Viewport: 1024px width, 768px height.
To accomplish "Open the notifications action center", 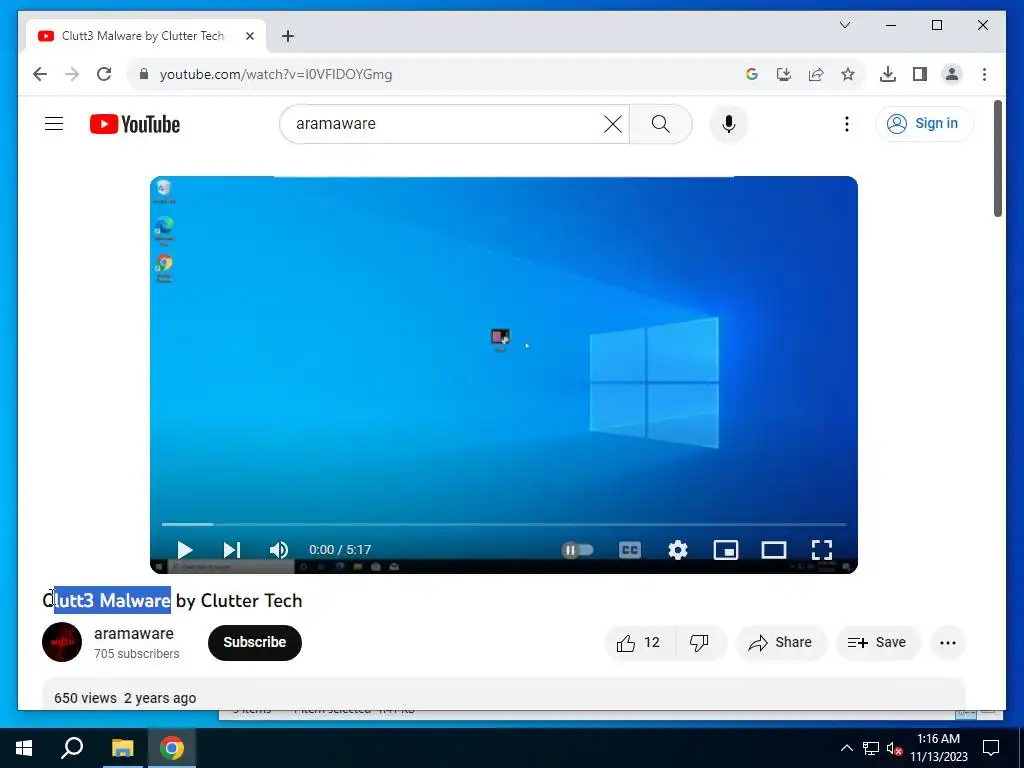I will click(991, 748).
